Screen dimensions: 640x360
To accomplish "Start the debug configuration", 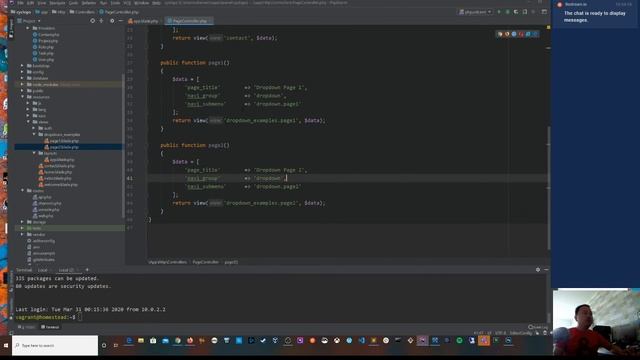I will (507, 12).
